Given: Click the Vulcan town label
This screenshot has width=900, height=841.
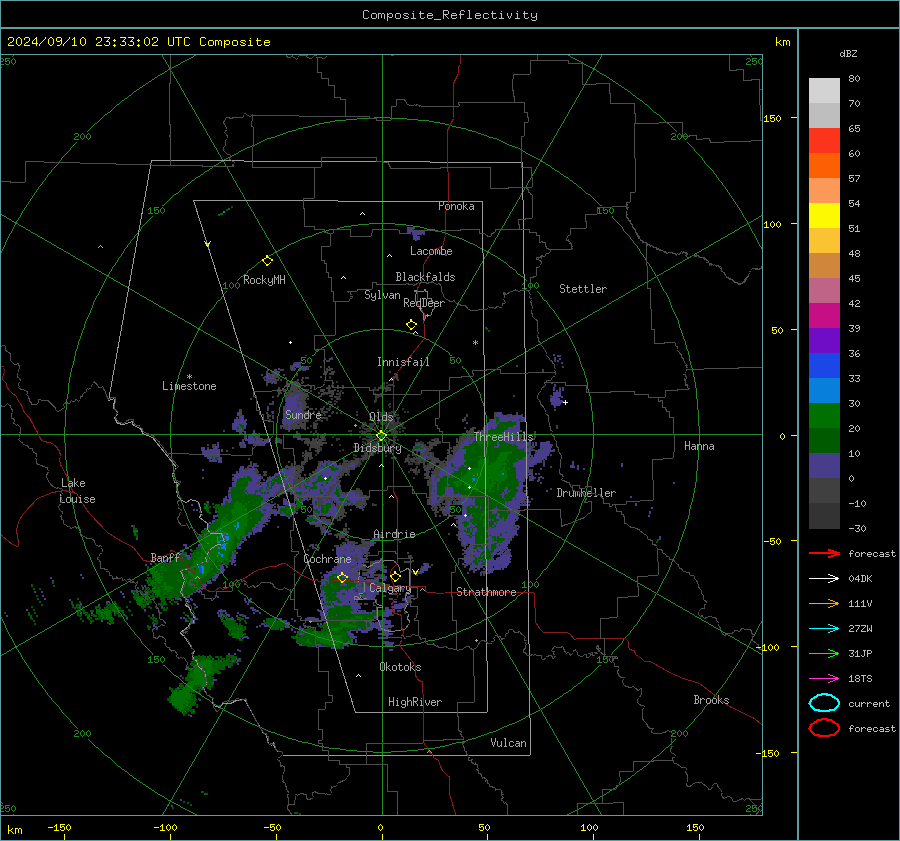Looking at the screenshot, I should 509,743.
